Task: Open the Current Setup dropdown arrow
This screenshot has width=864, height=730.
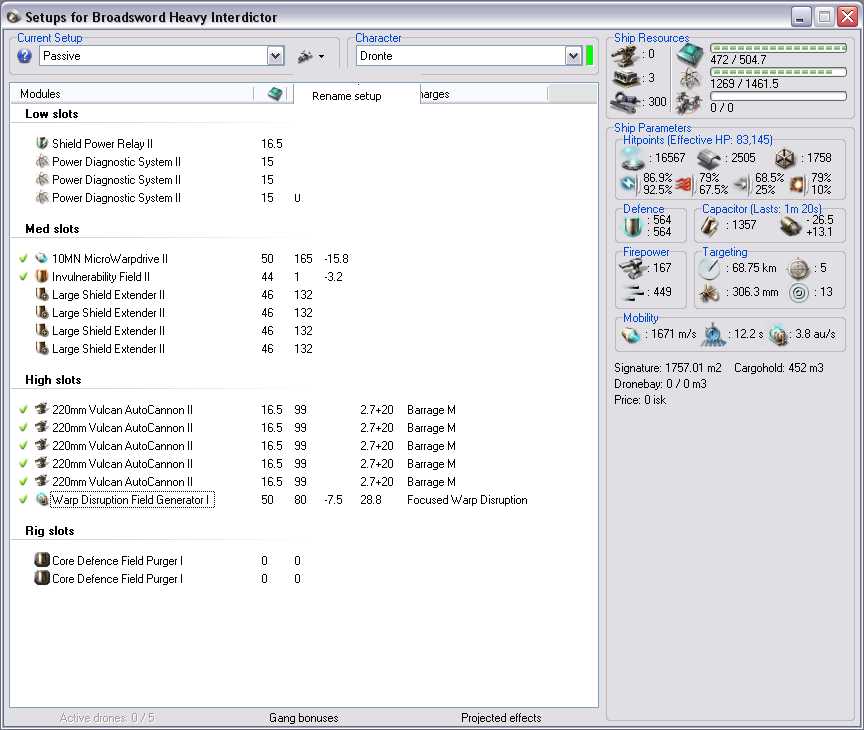Action: (x=276, y=56)
